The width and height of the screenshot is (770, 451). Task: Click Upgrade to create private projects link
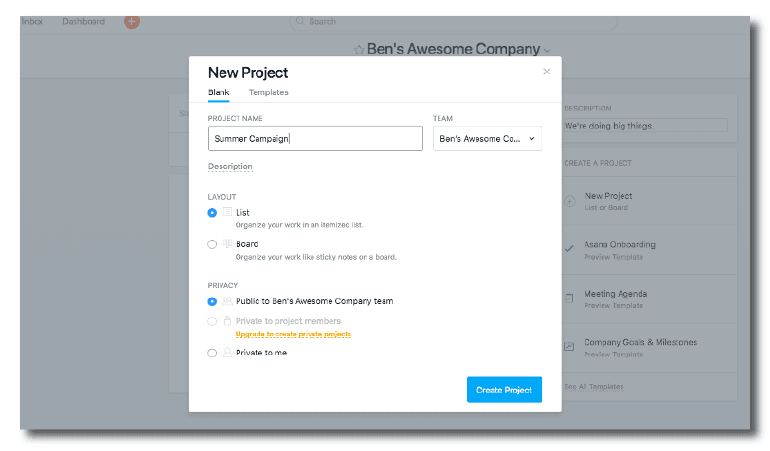[293, 334]
